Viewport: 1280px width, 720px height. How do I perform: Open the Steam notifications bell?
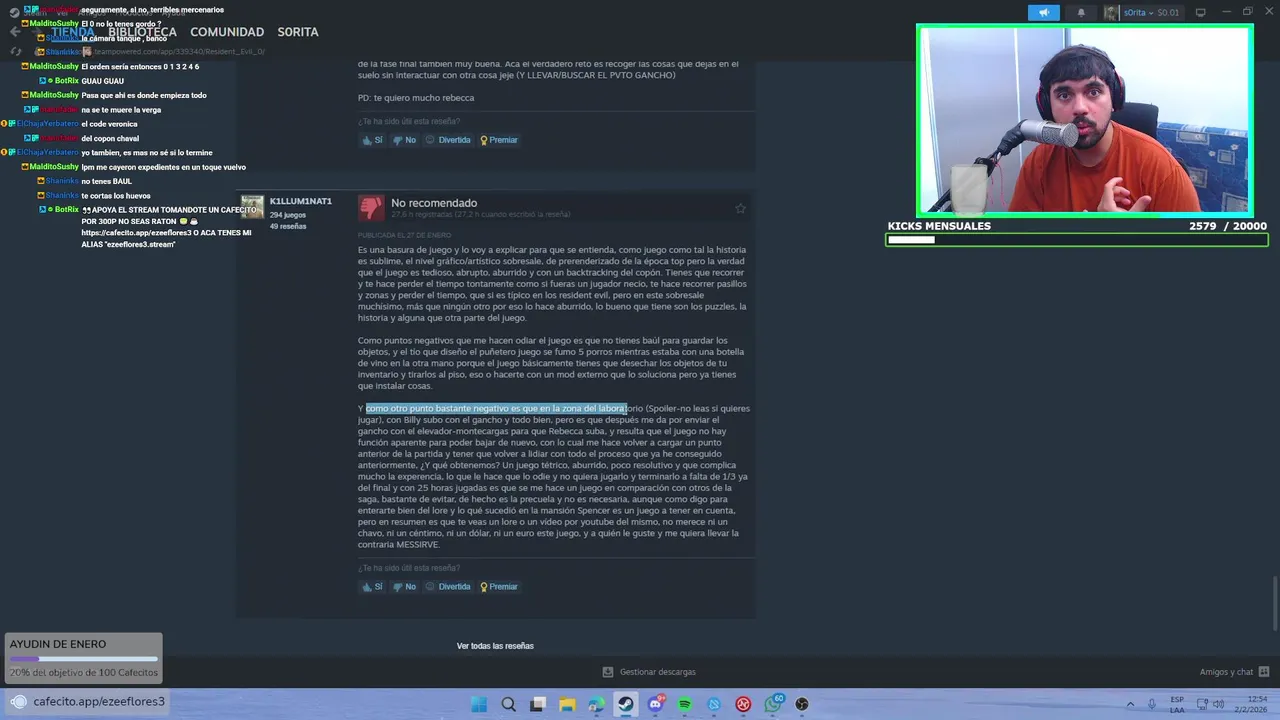coord(1081,12)
